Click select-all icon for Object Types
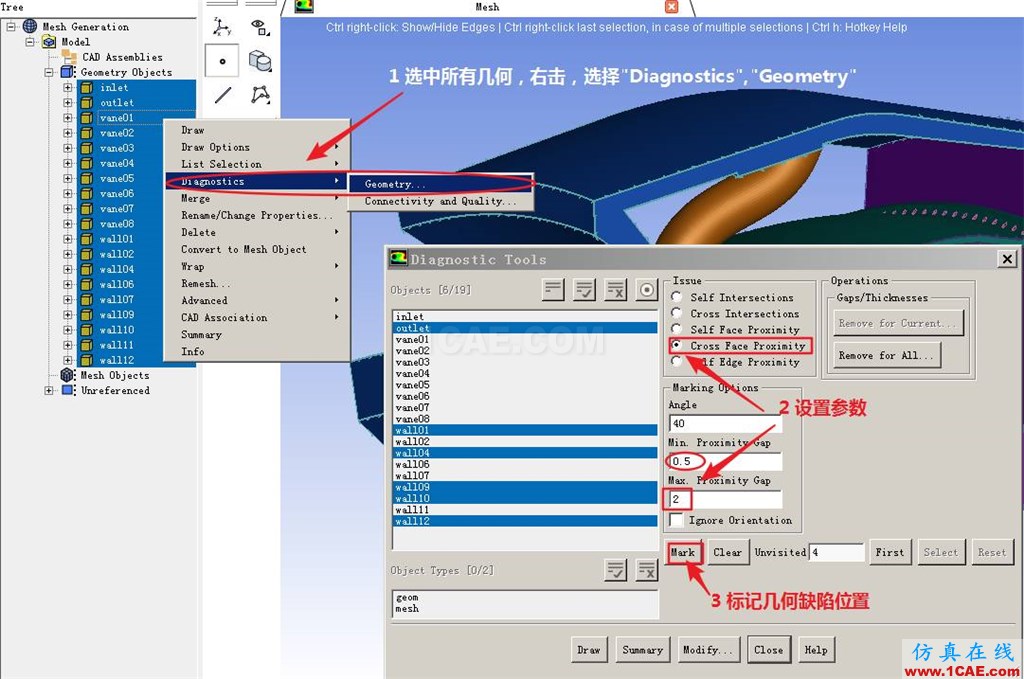The image size is (1024, 679). pos(616,570)
